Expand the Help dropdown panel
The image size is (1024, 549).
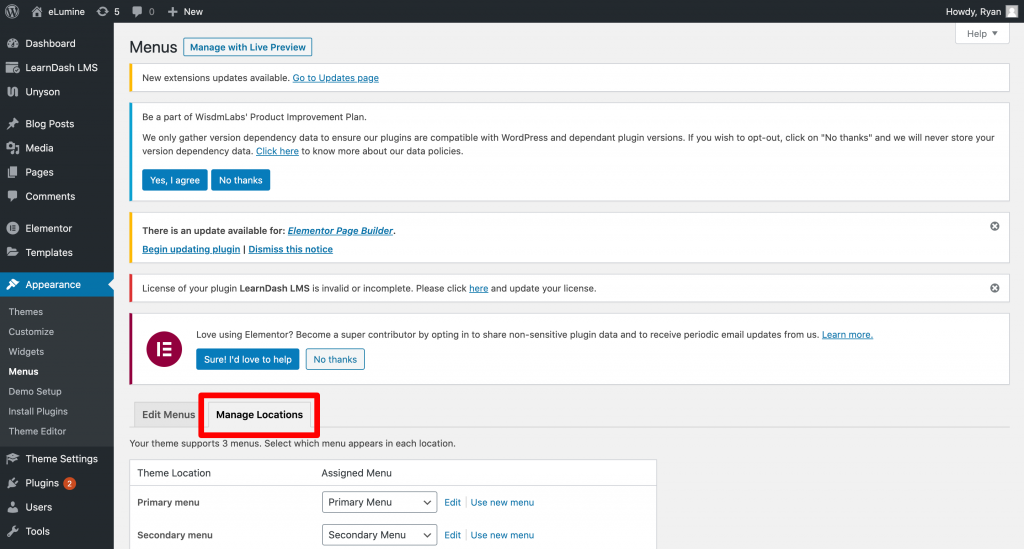tap(982, 34)
